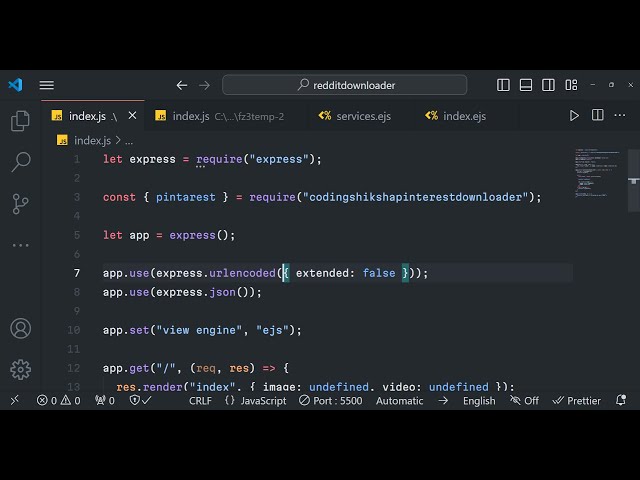Toggle the secondary side bar layout button

coord(547,85)
